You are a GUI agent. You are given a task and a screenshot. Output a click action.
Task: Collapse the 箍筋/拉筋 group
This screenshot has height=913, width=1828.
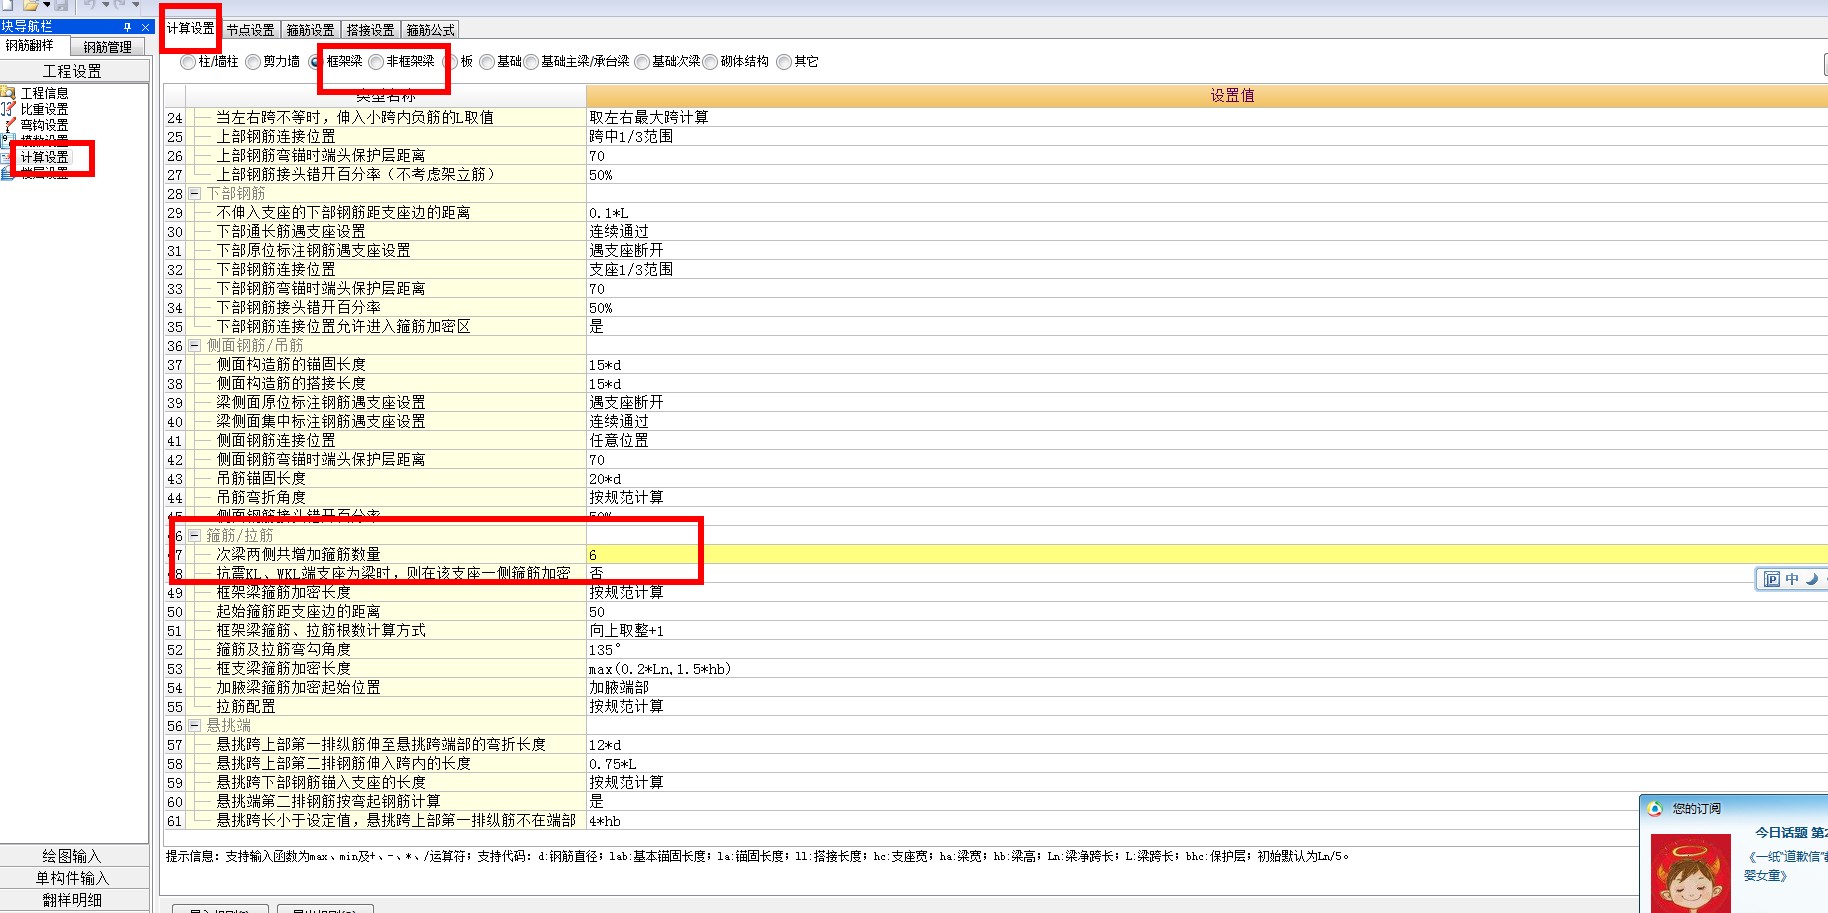[195, 536]
